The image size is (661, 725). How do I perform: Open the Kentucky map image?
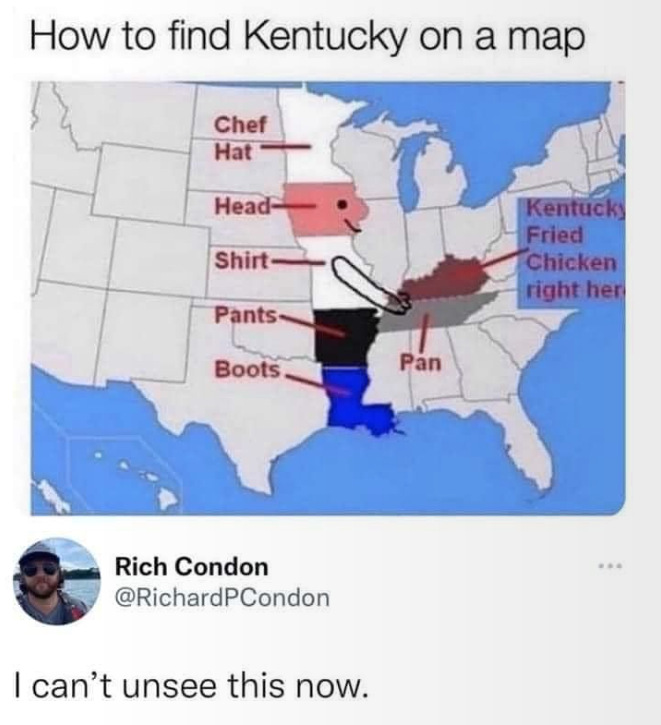pyautogui.click(x=328, y=298)
